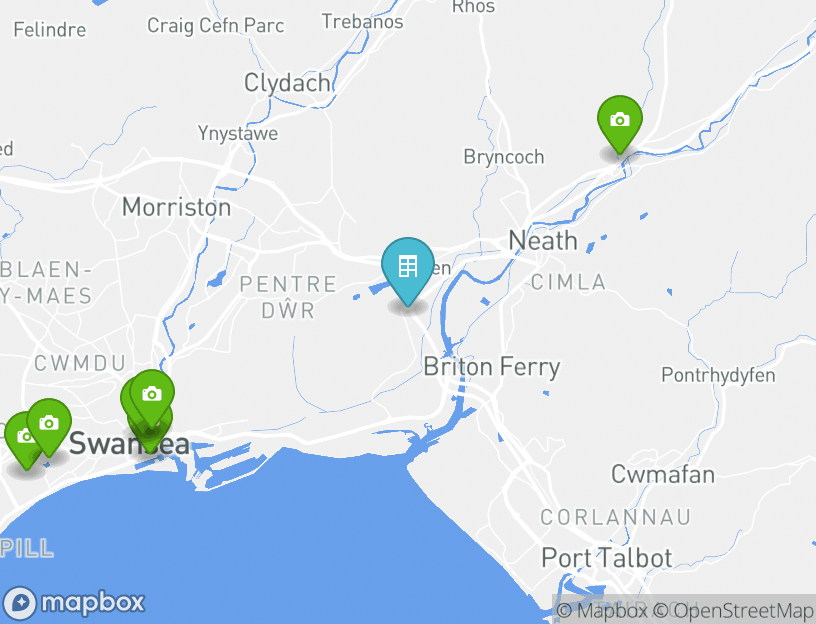Screen dimensions: 816x624
Task: Click the Mapbox compass logo icon
Action: tap(20, 603)
